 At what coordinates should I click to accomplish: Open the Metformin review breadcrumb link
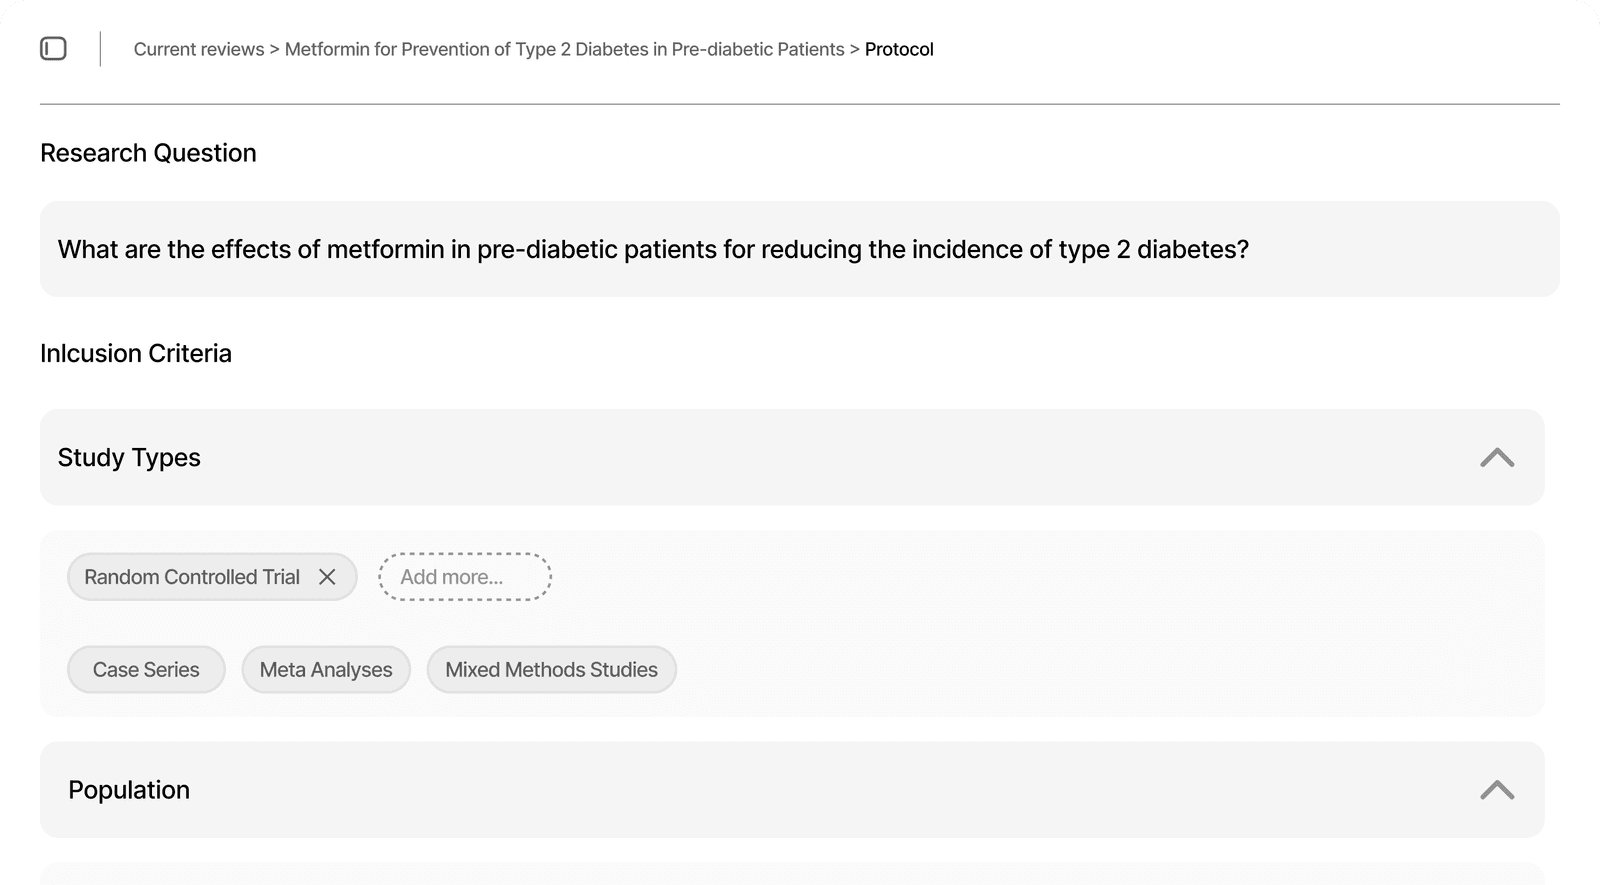(x=564, y=49)
